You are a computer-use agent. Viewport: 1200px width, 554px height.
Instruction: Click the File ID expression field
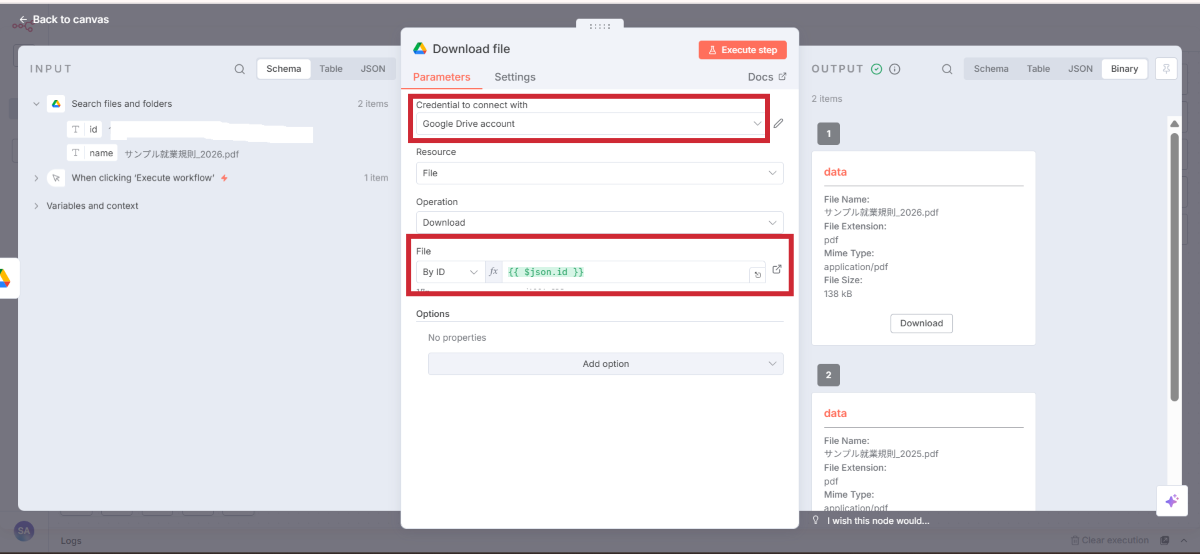tap(625, 272)
